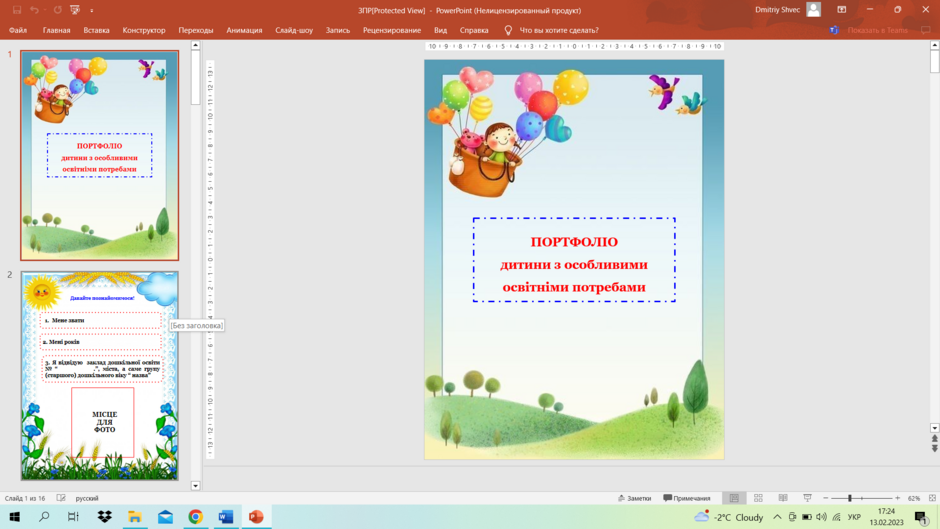The width and height of the screenshot is (940, 529).
Task: Open the weather widget showing -2°C Cloudy
Action: coord(728,517)
